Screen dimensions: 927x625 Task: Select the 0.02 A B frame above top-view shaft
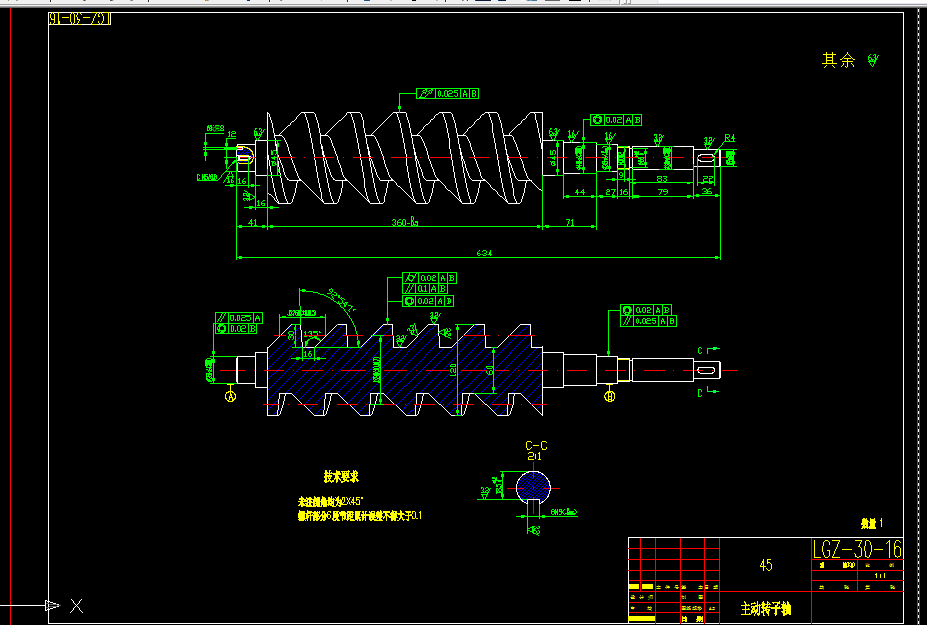616,120
